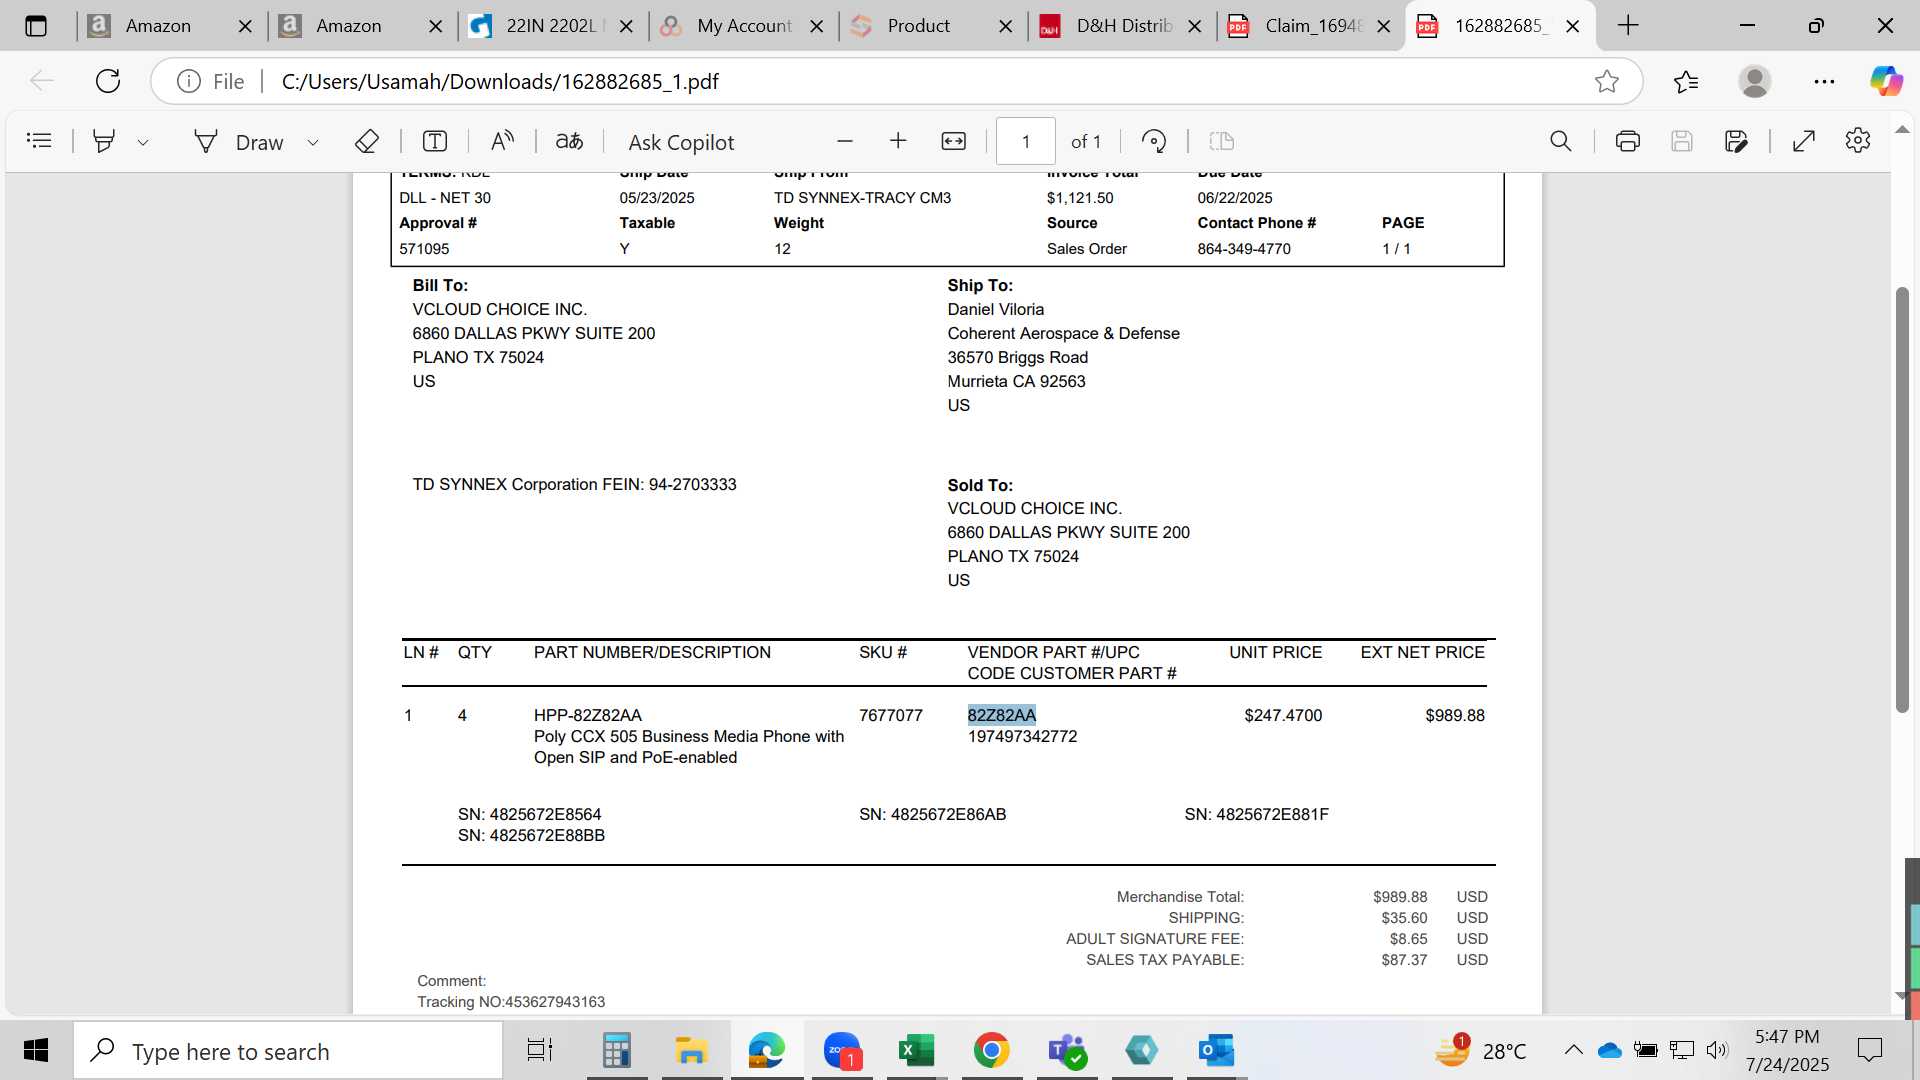The height and width of the screenshot is (1080, 1920).
Task: Activate the Add text tool
Action: [435, 141]
